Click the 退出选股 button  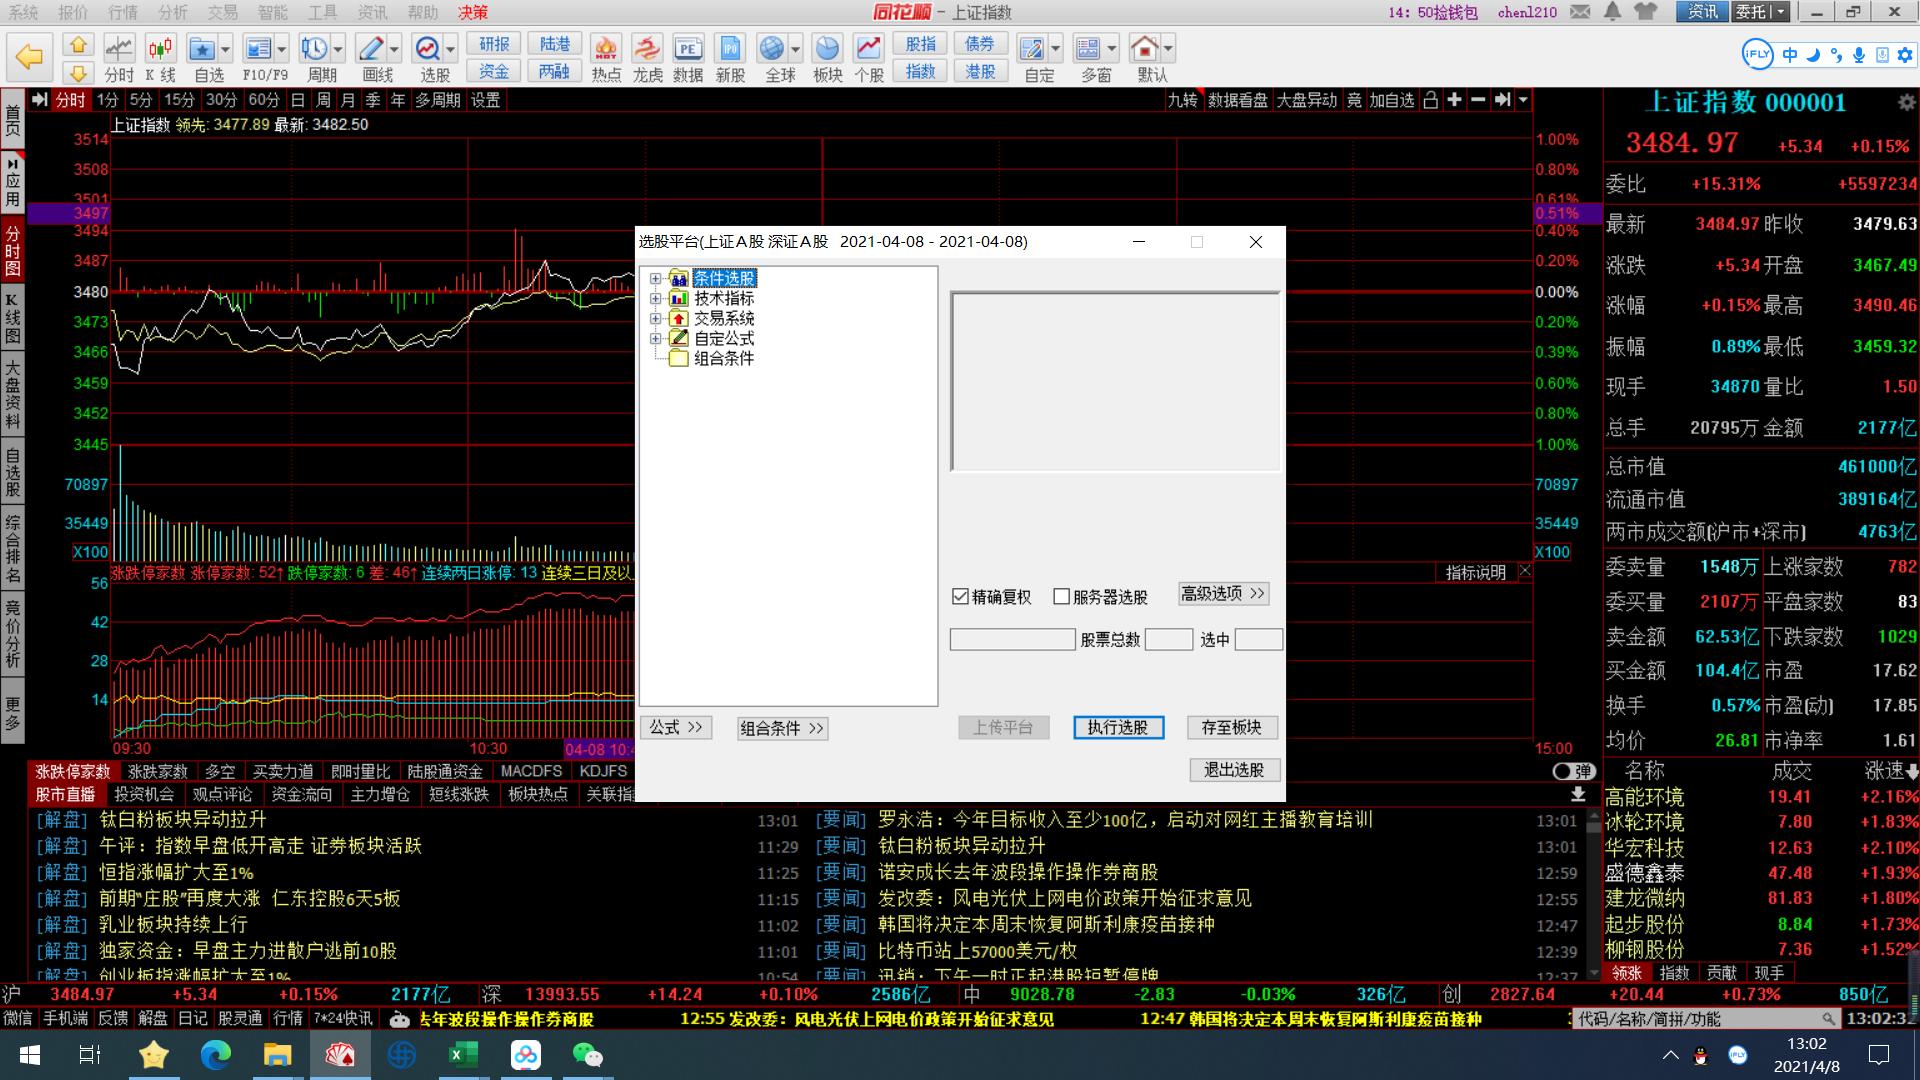(1234, 770)
